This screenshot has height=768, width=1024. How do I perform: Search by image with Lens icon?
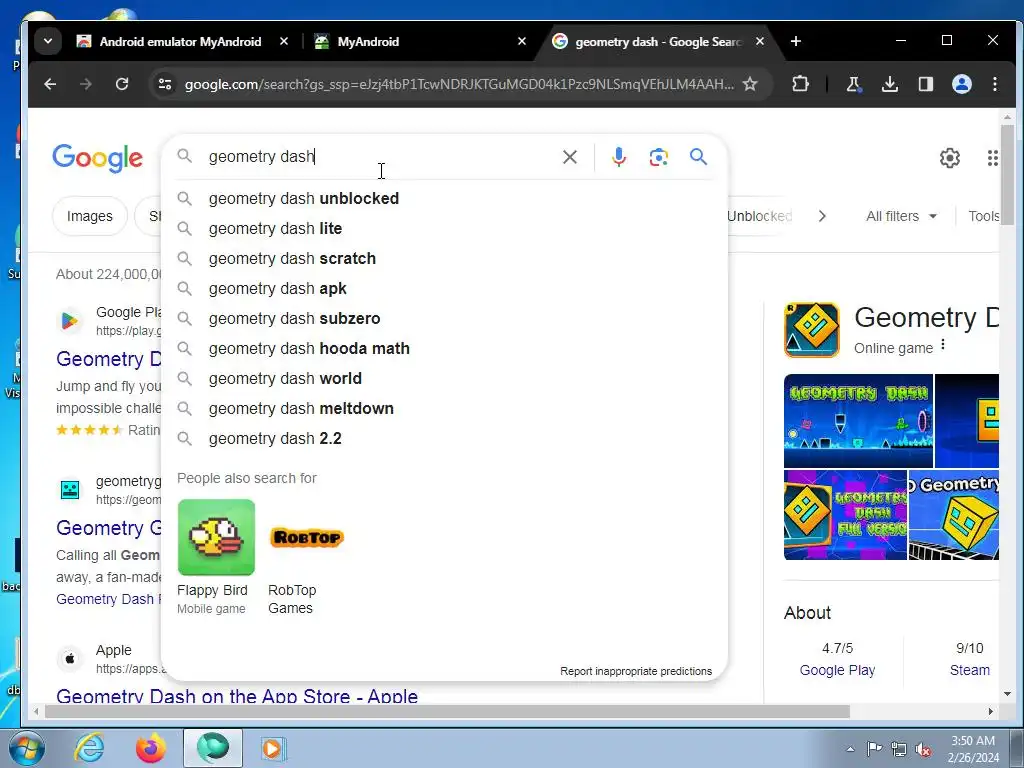click(x=658, y=157)
